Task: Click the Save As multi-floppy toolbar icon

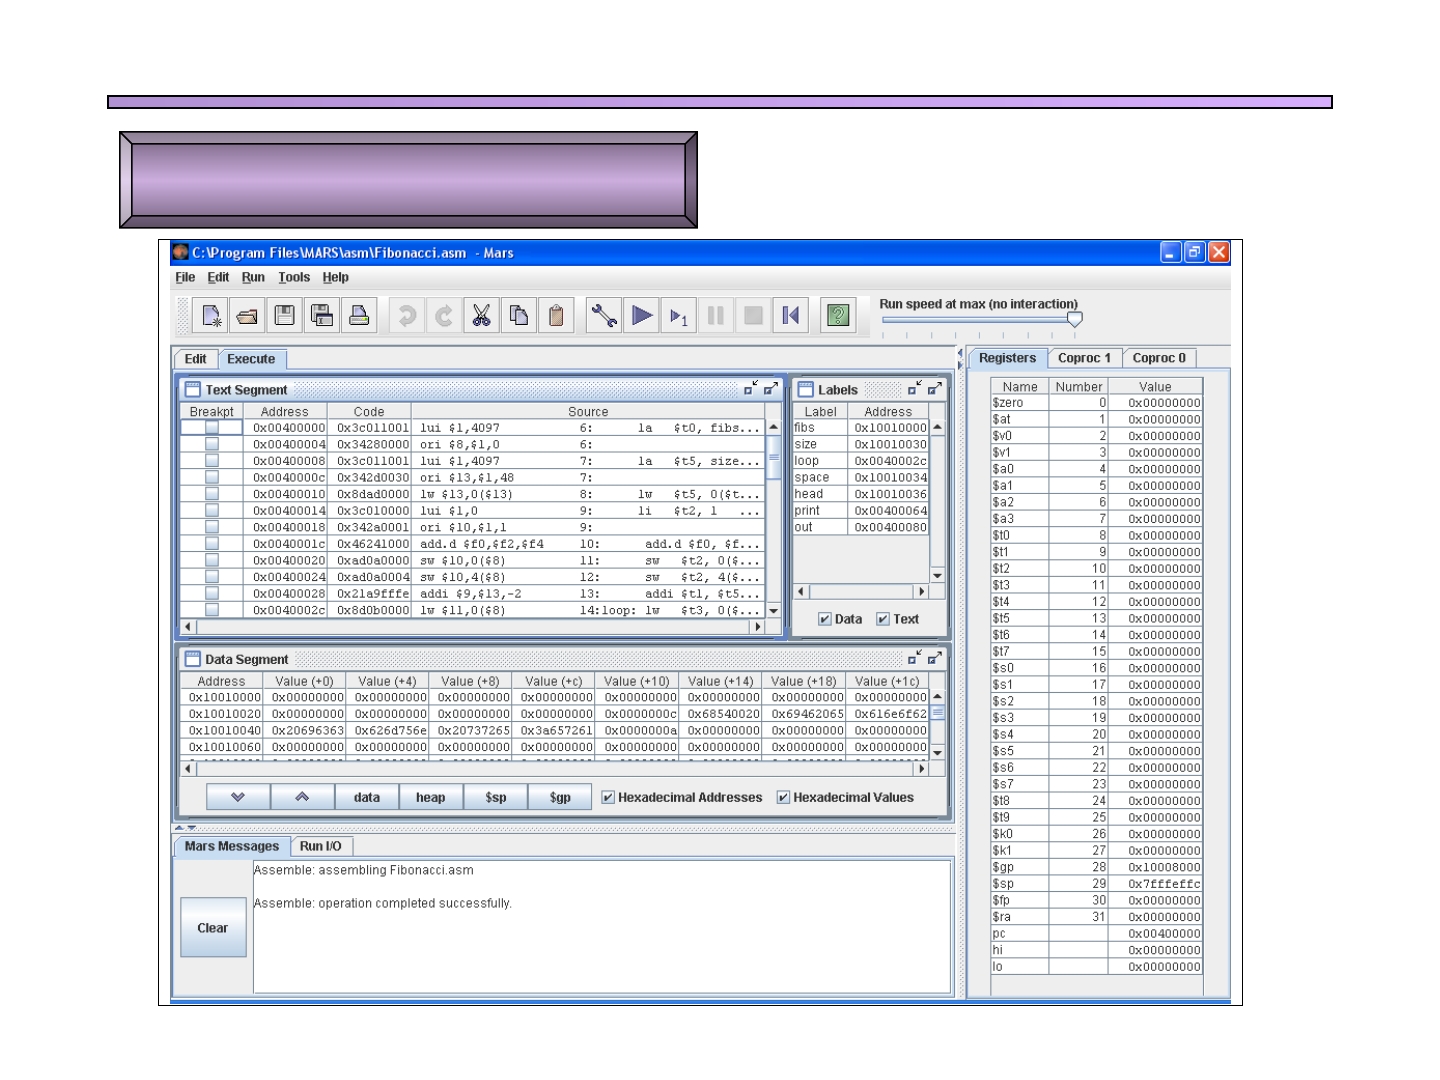Action: click(322, 316)
